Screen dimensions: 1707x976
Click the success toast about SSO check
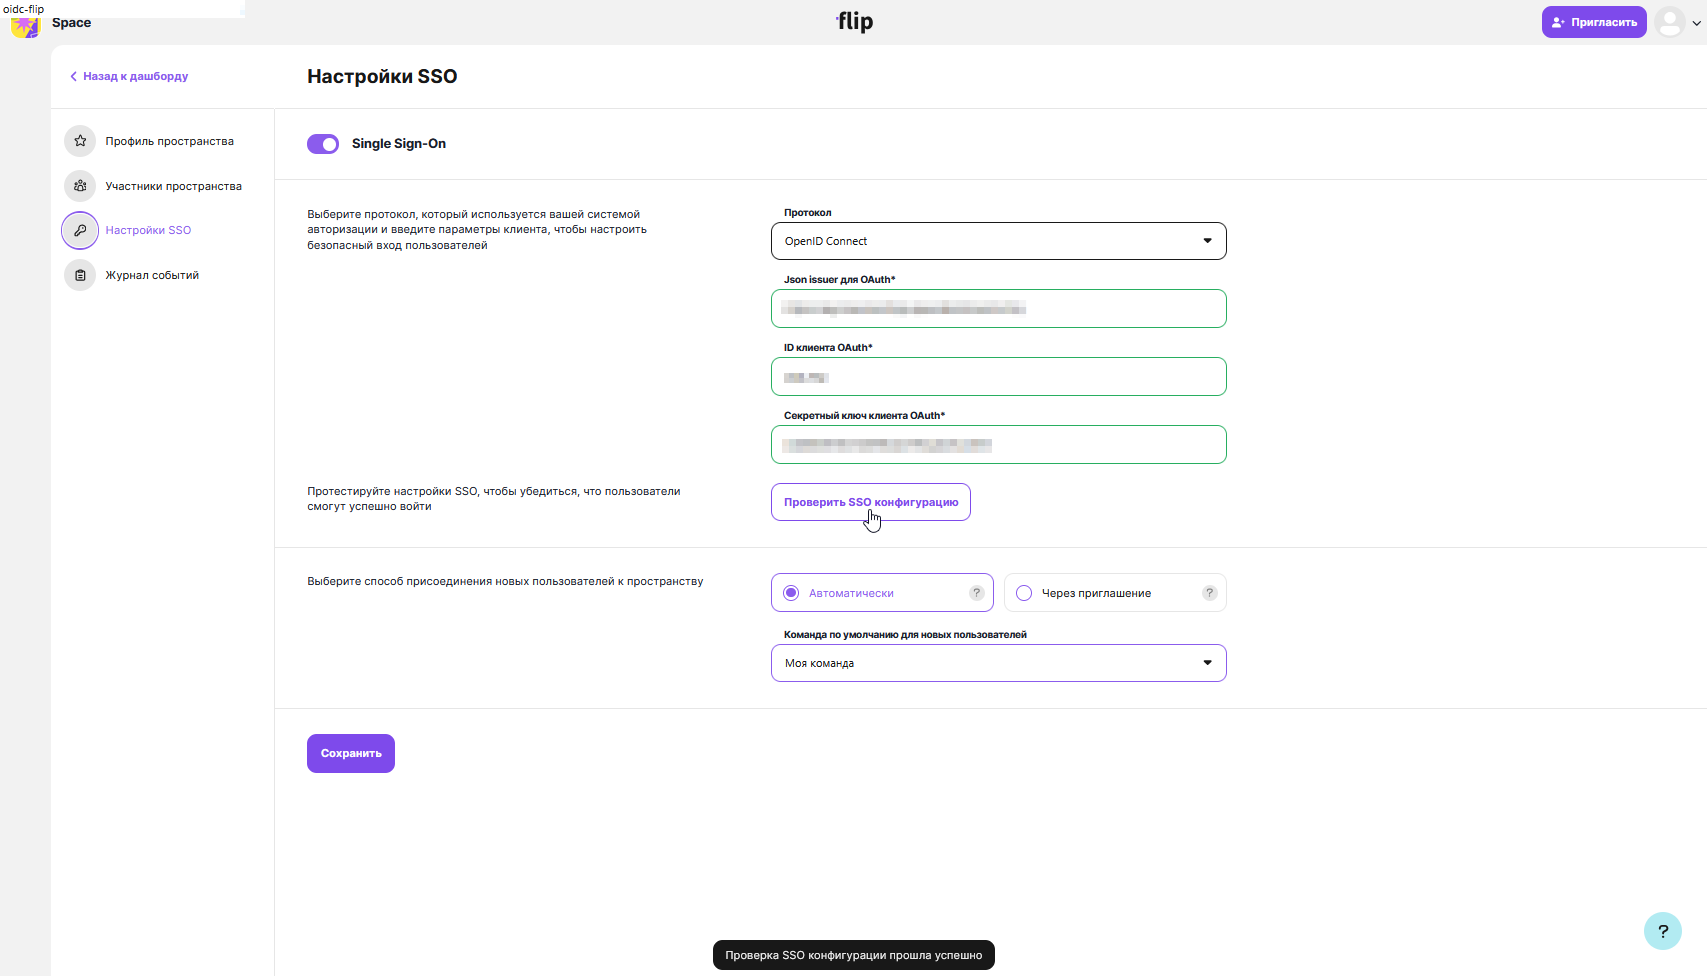[853, 955]
